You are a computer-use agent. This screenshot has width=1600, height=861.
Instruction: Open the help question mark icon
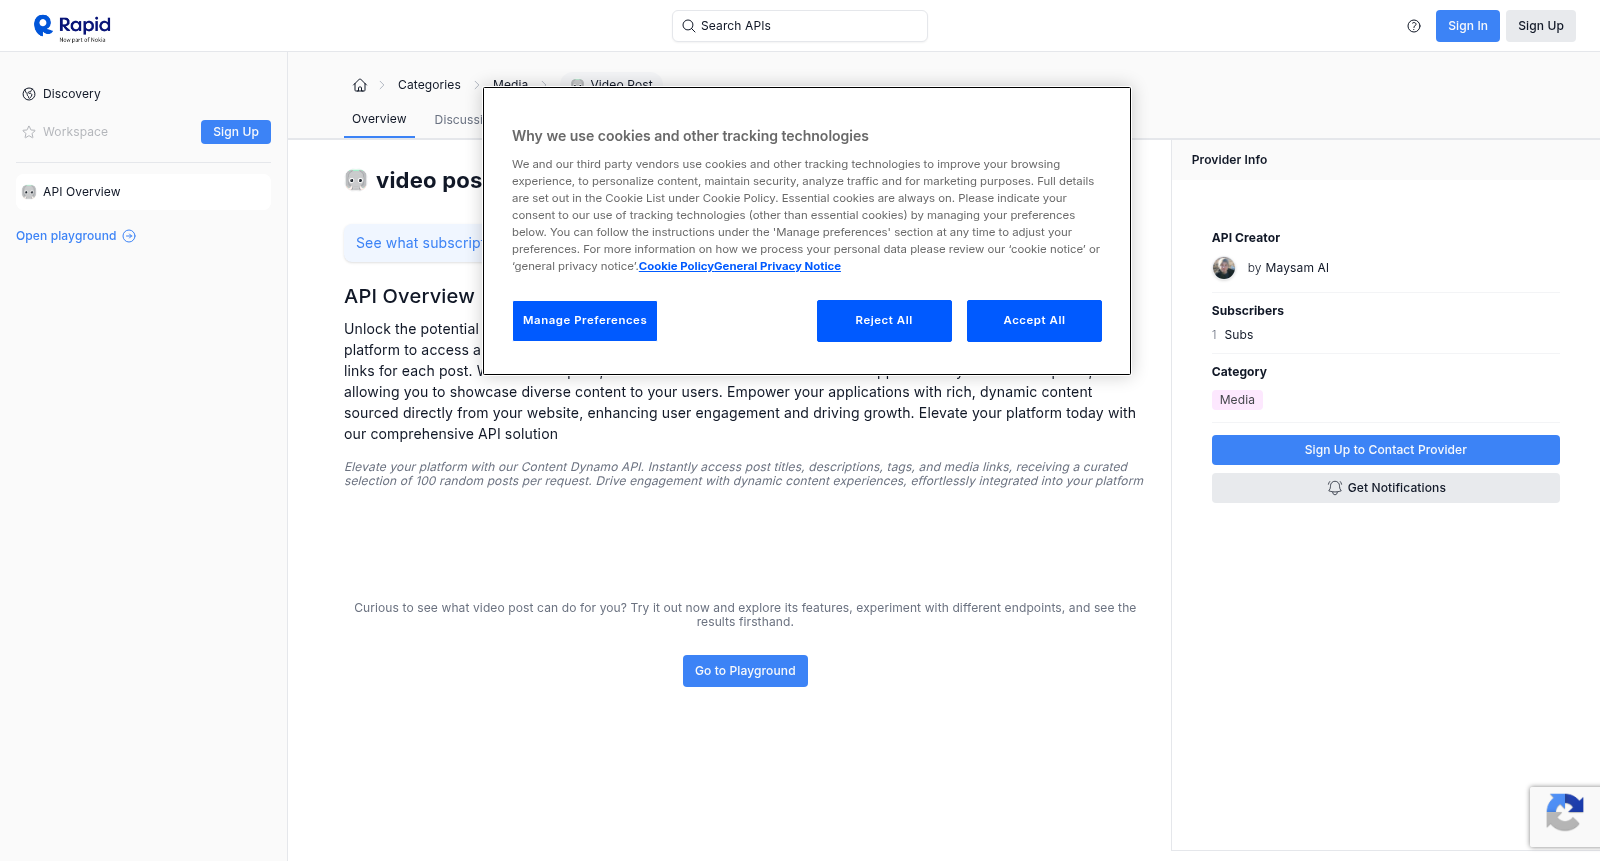(x=1414, y=26)
